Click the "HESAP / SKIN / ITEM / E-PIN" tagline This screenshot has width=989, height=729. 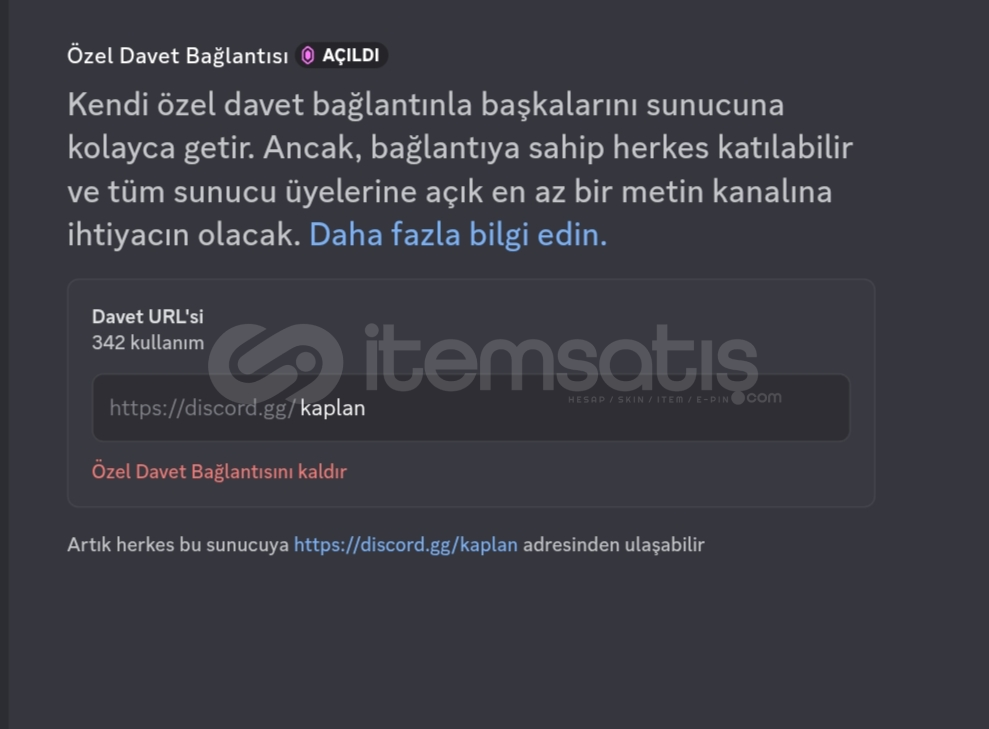click(648, 399)
